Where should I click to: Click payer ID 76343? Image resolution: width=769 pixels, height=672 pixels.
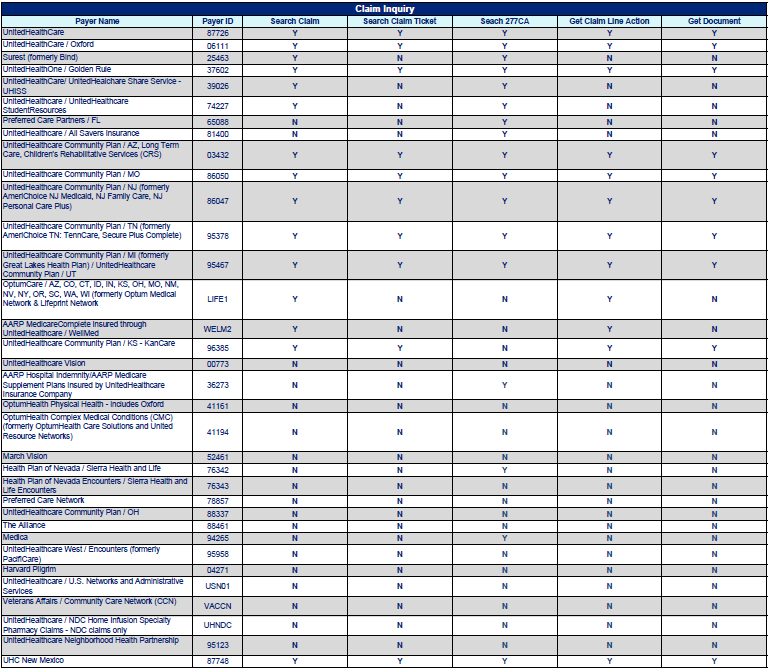point(218,486)
